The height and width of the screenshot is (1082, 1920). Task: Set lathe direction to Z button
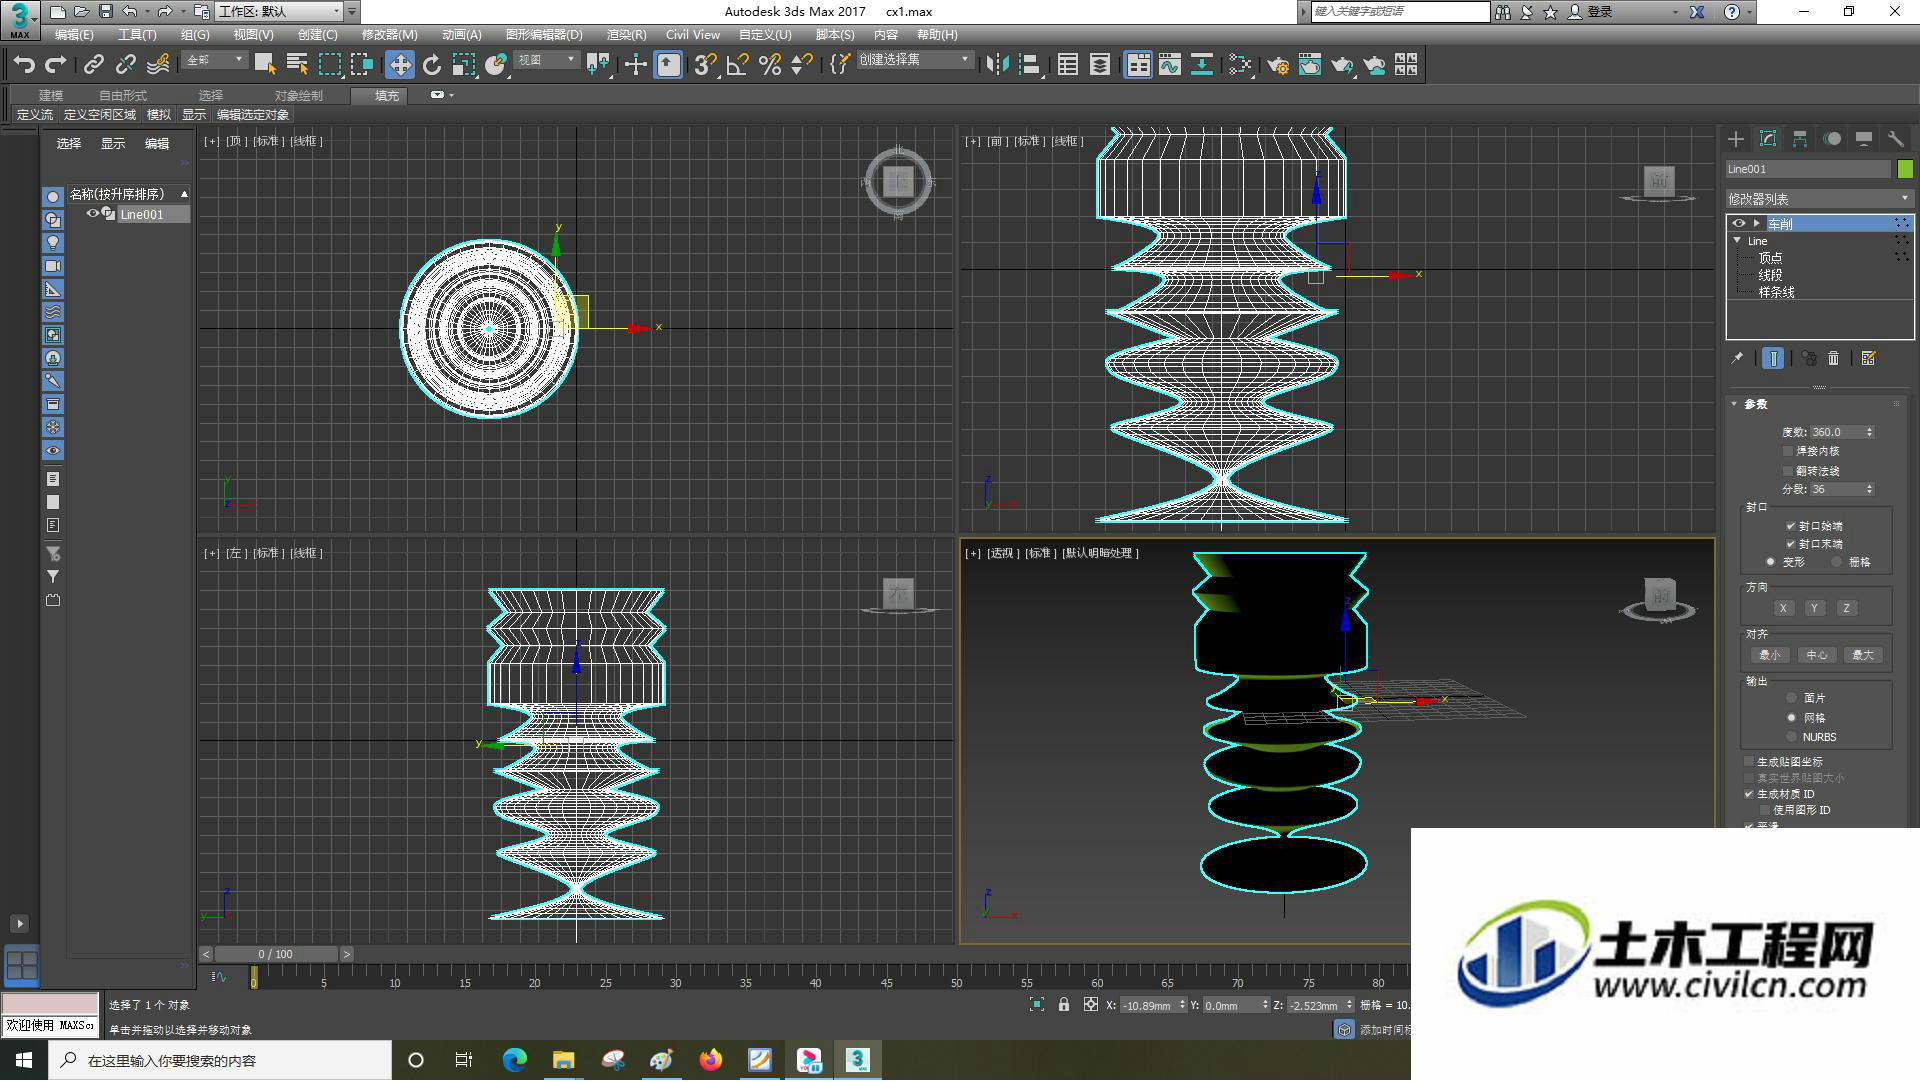pyautogui.click(x=1846, y=608)
